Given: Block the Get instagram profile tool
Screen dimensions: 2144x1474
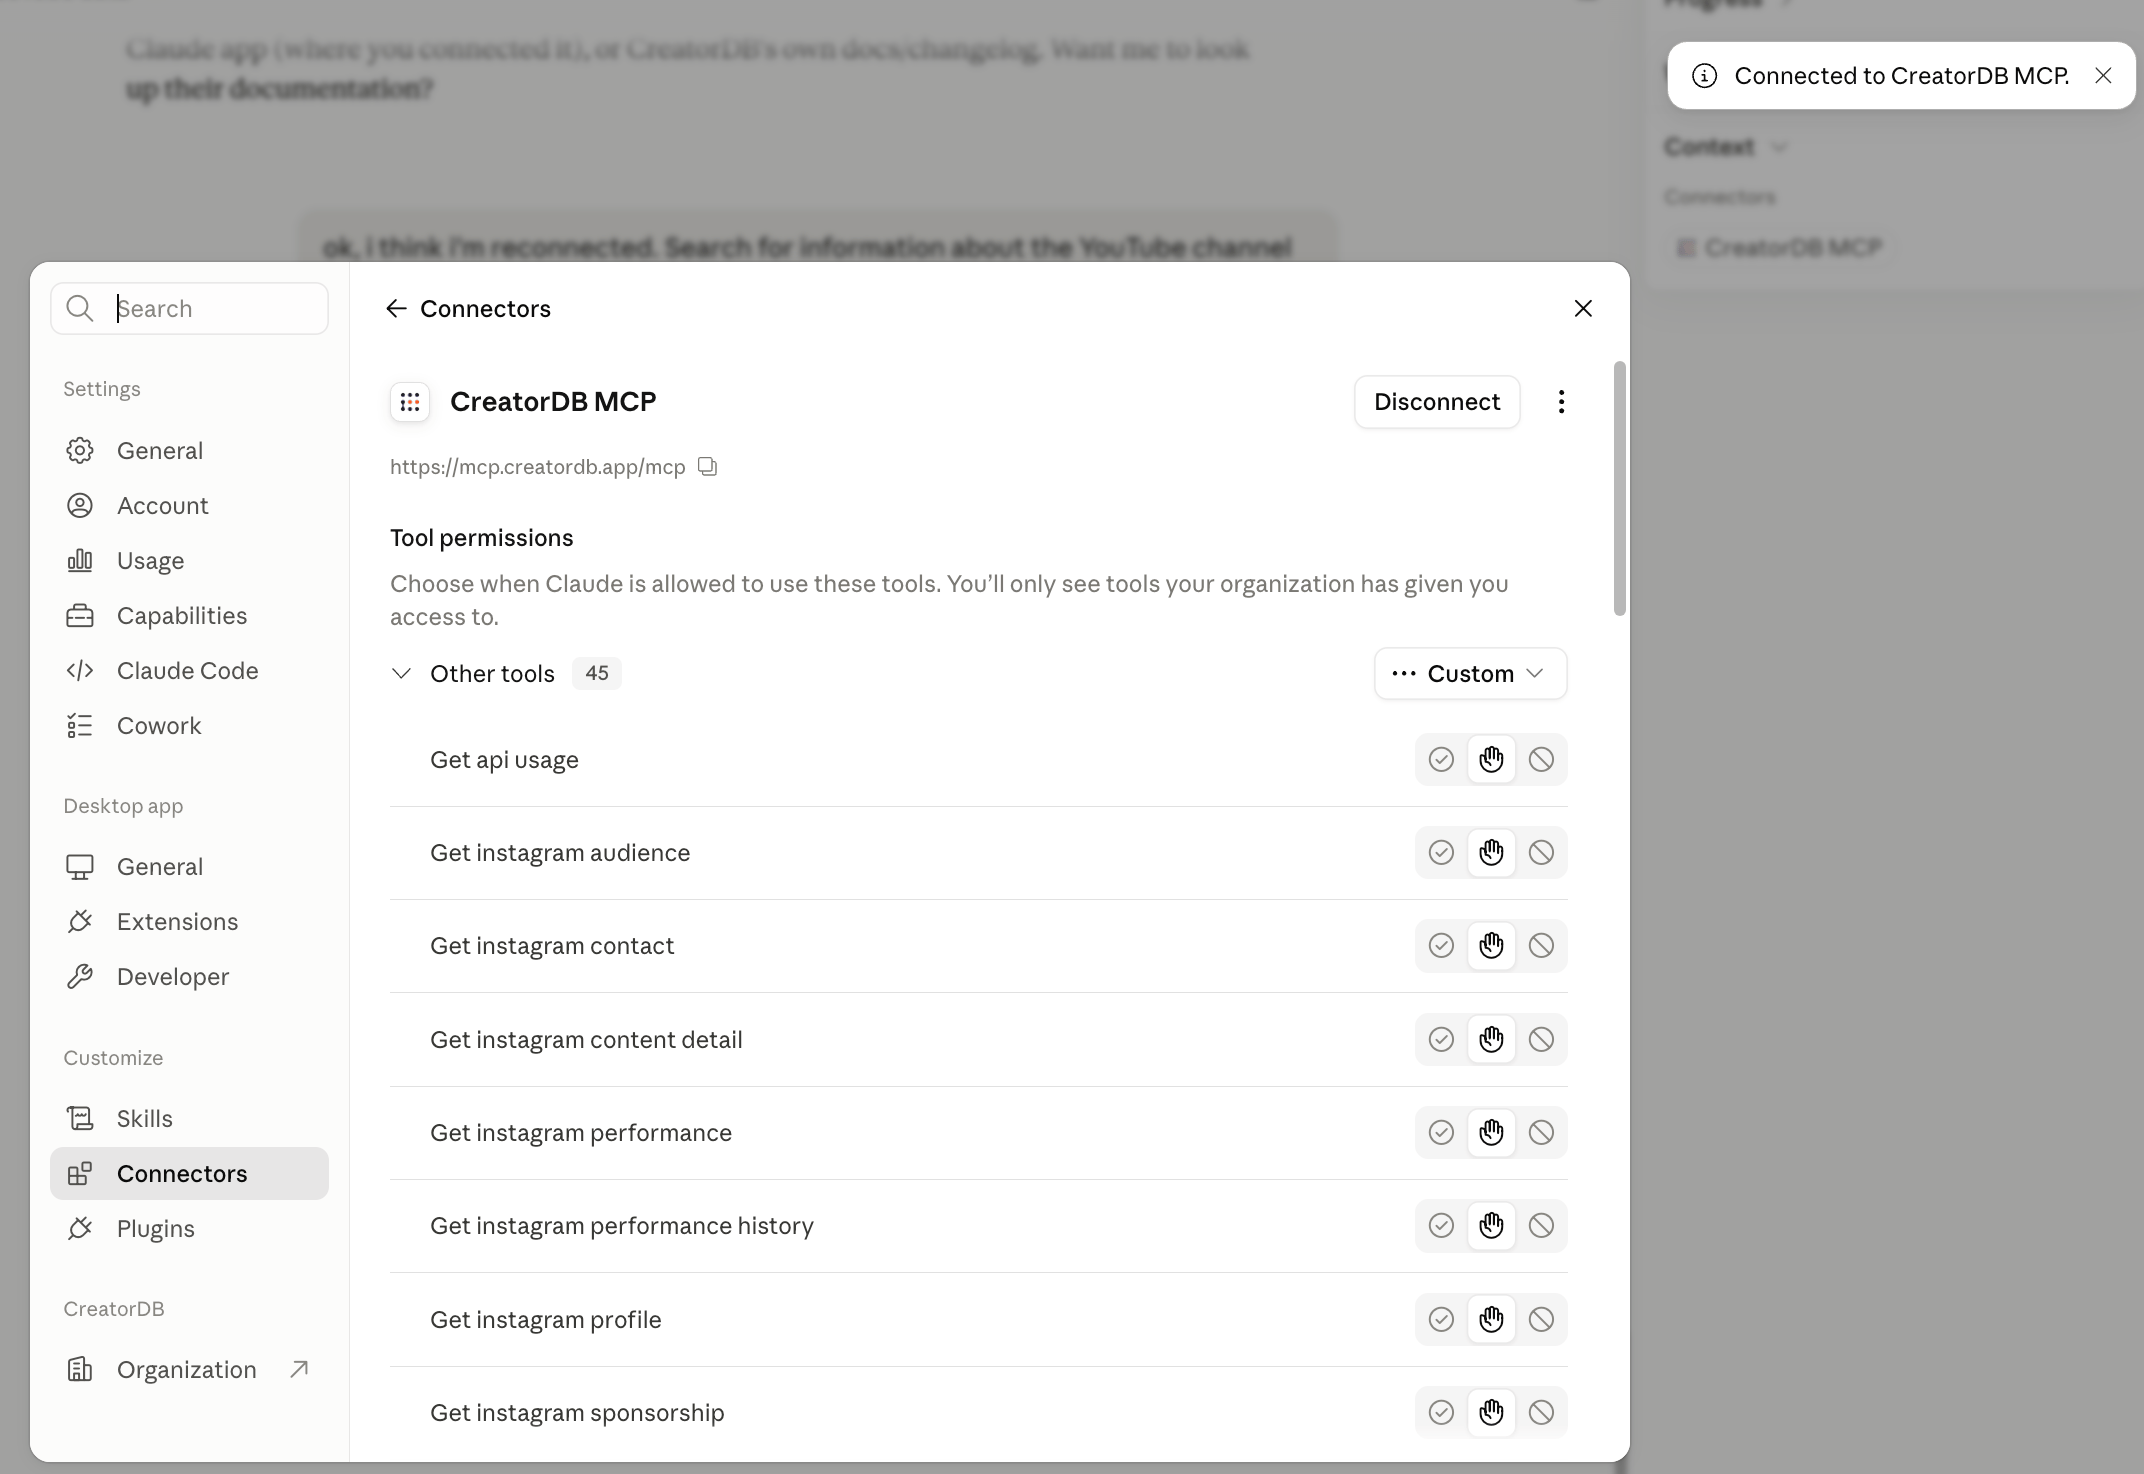Looking at the screenshot, I should (1541, 1320).
